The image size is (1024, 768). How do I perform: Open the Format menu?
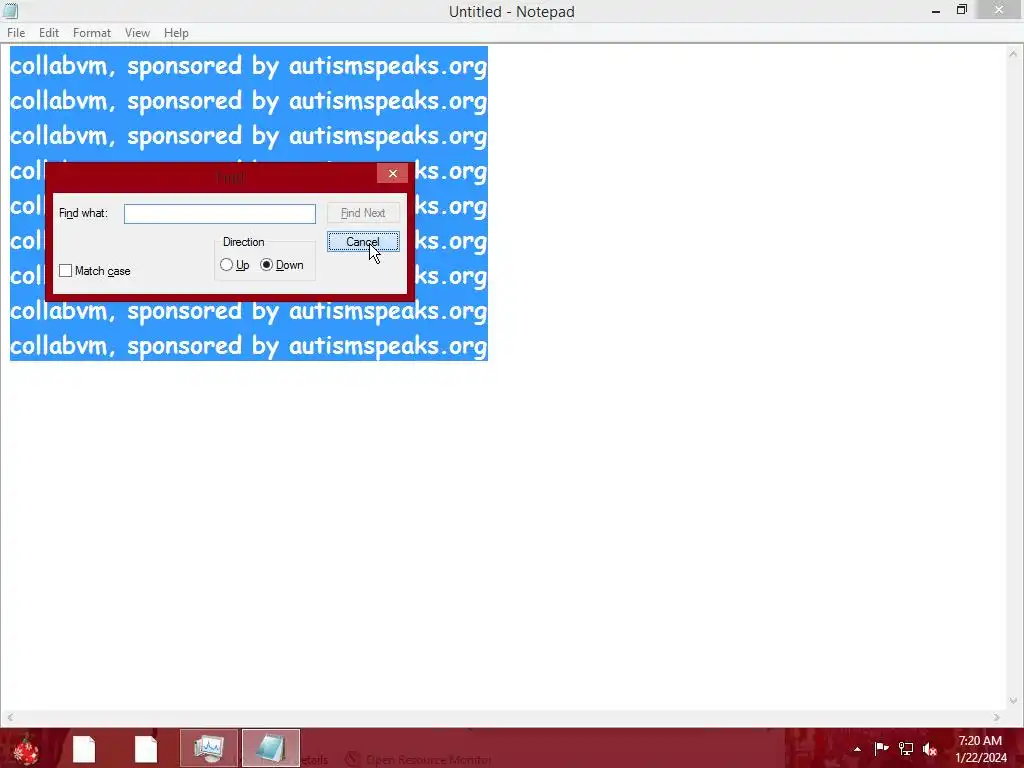click(x=91, y=33)
